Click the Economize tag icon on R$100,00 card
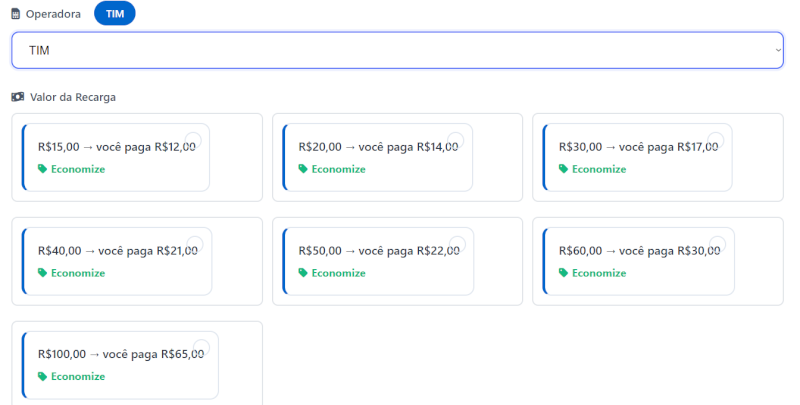The image size is (800, 405). coord(42,377)
